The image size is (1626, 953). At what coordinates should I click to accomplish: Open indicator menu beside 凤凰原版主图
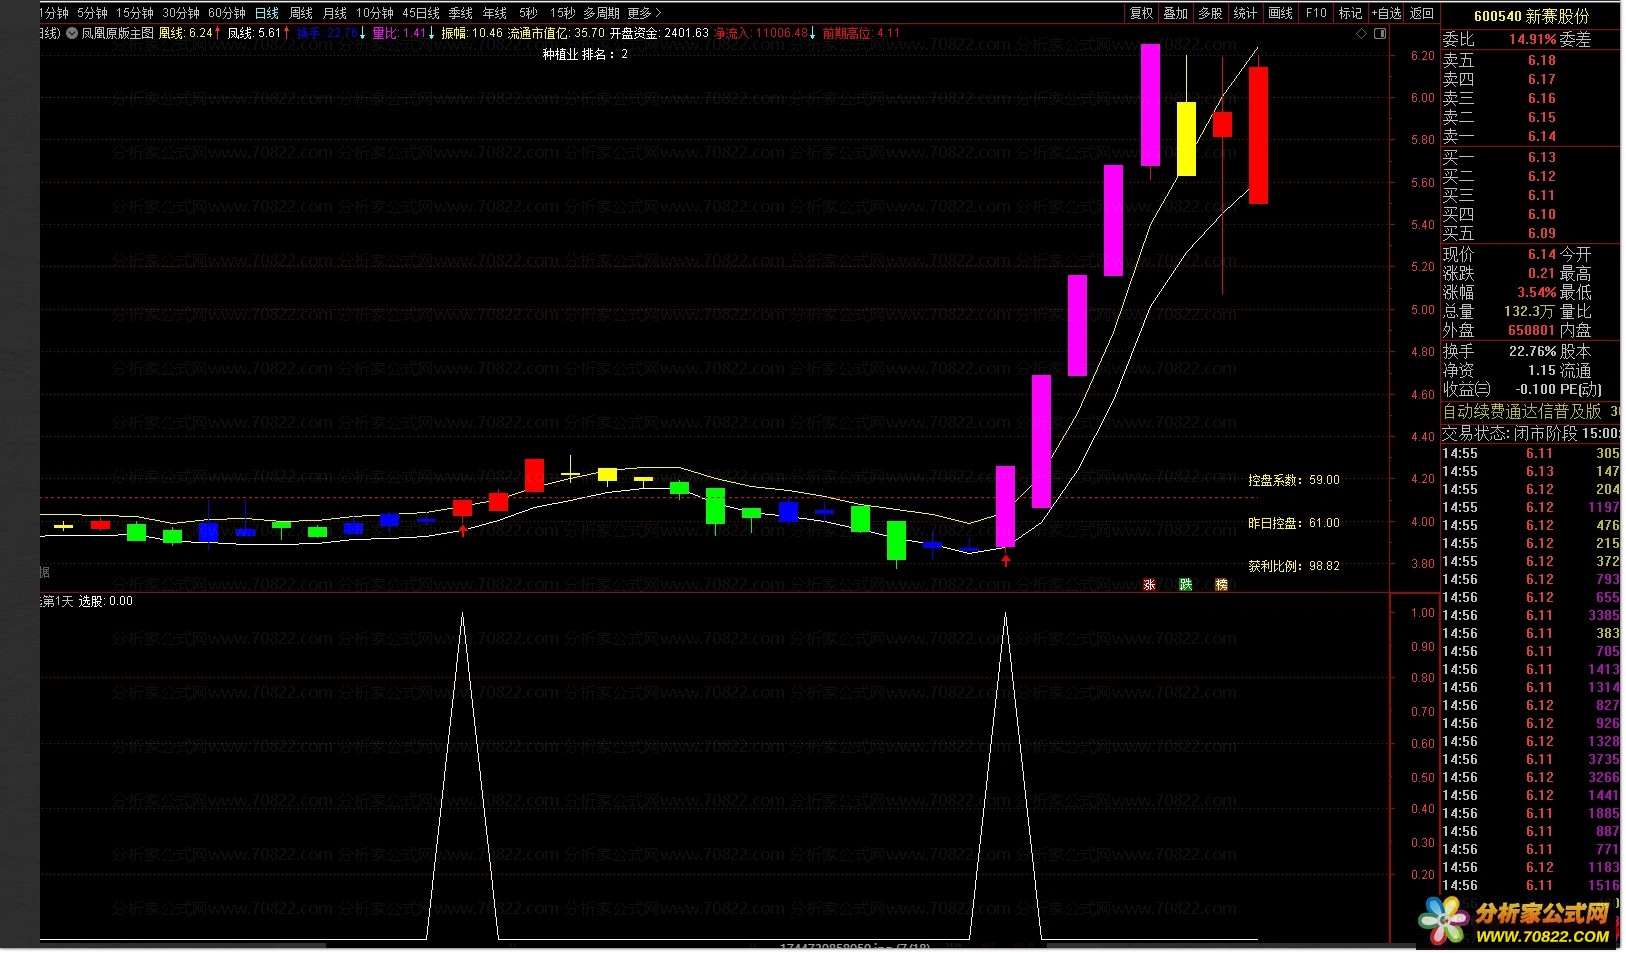click(x=71, y=33)
